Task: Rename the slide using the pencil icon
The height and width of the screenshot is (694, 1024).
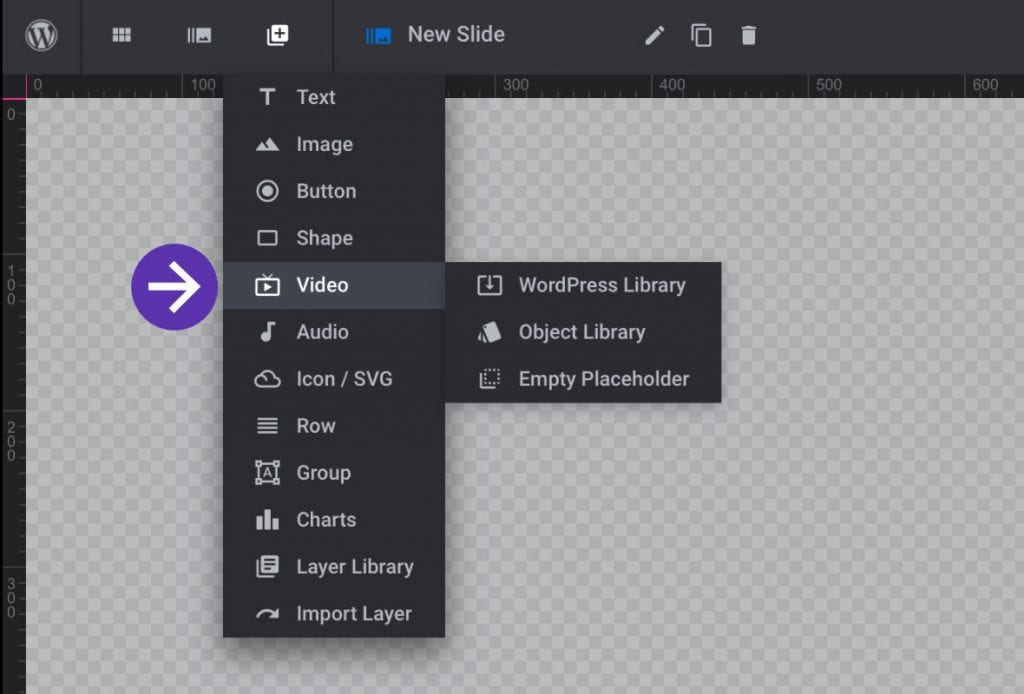Action: [654, 35]
